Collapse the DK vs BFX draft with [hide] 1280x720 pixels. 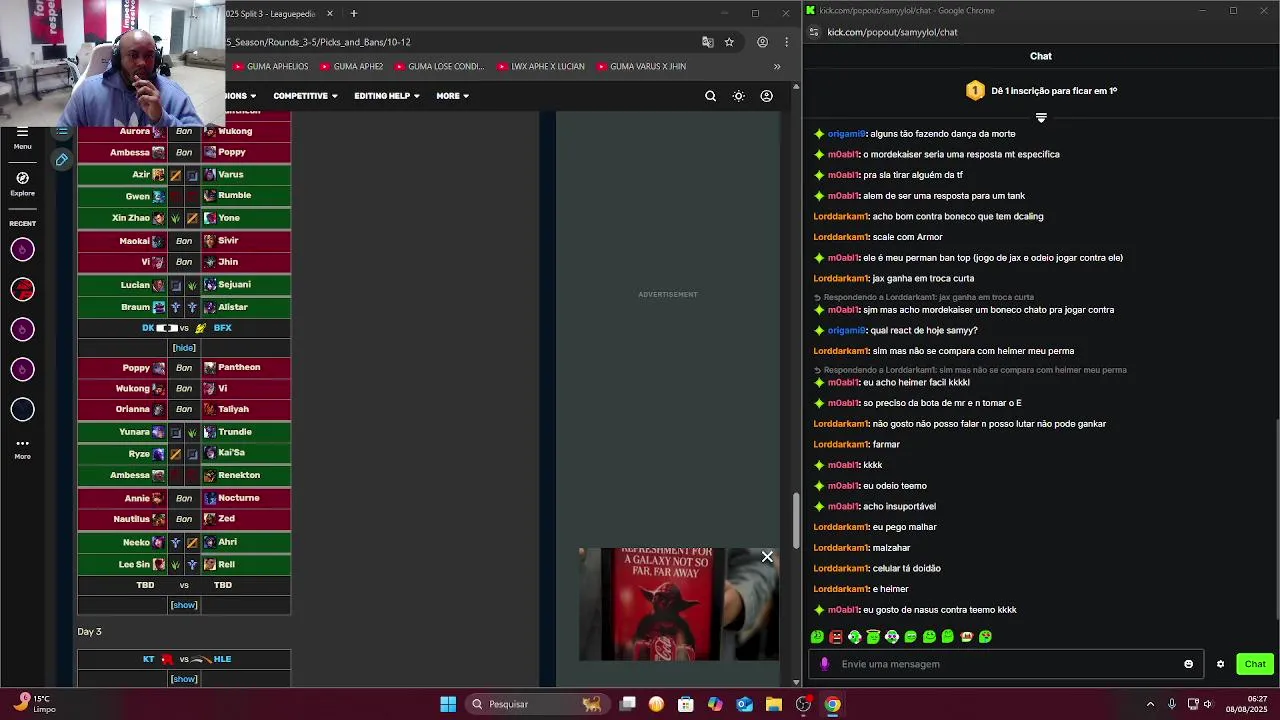[x=184, y=347]
